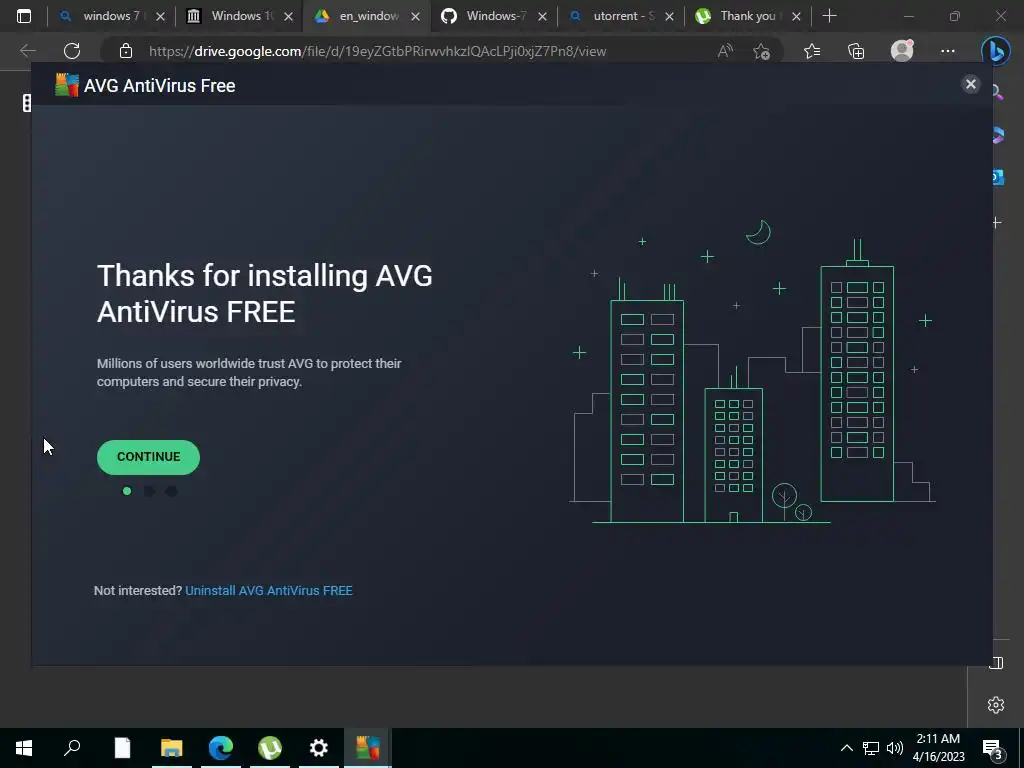Open a new browser tab
Viewport: 1024px width, 768px height.
coord(829,16)
